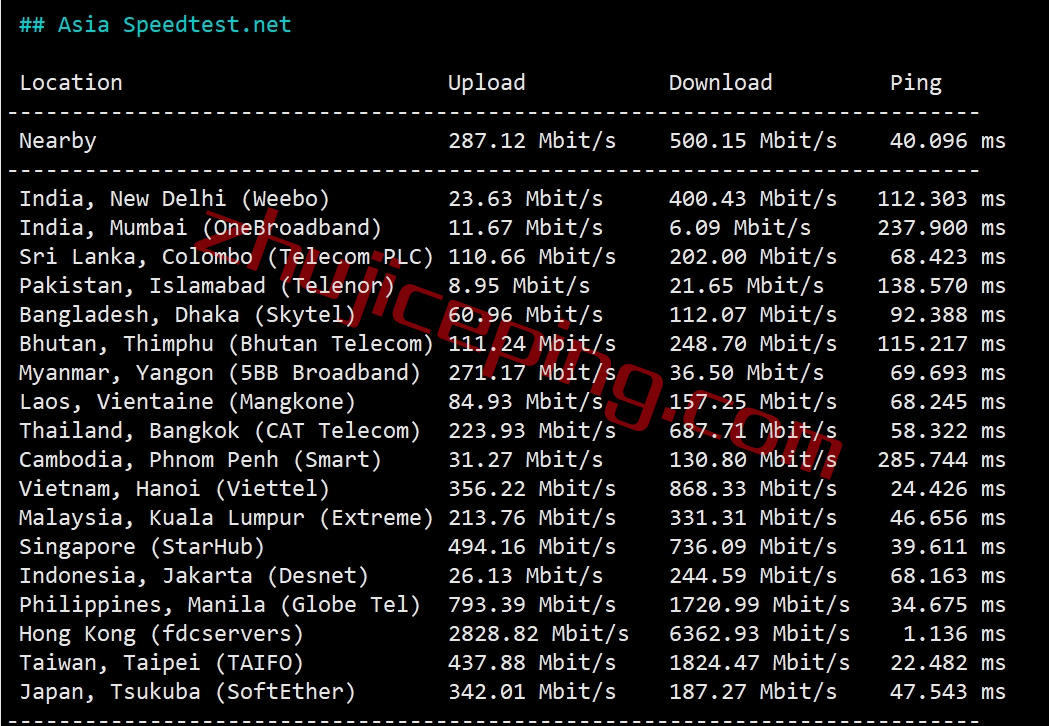Screen dimensions: 1049x726
Task: Click the 2828.82 Mbit/s upload value
Action: pos(539,634)
